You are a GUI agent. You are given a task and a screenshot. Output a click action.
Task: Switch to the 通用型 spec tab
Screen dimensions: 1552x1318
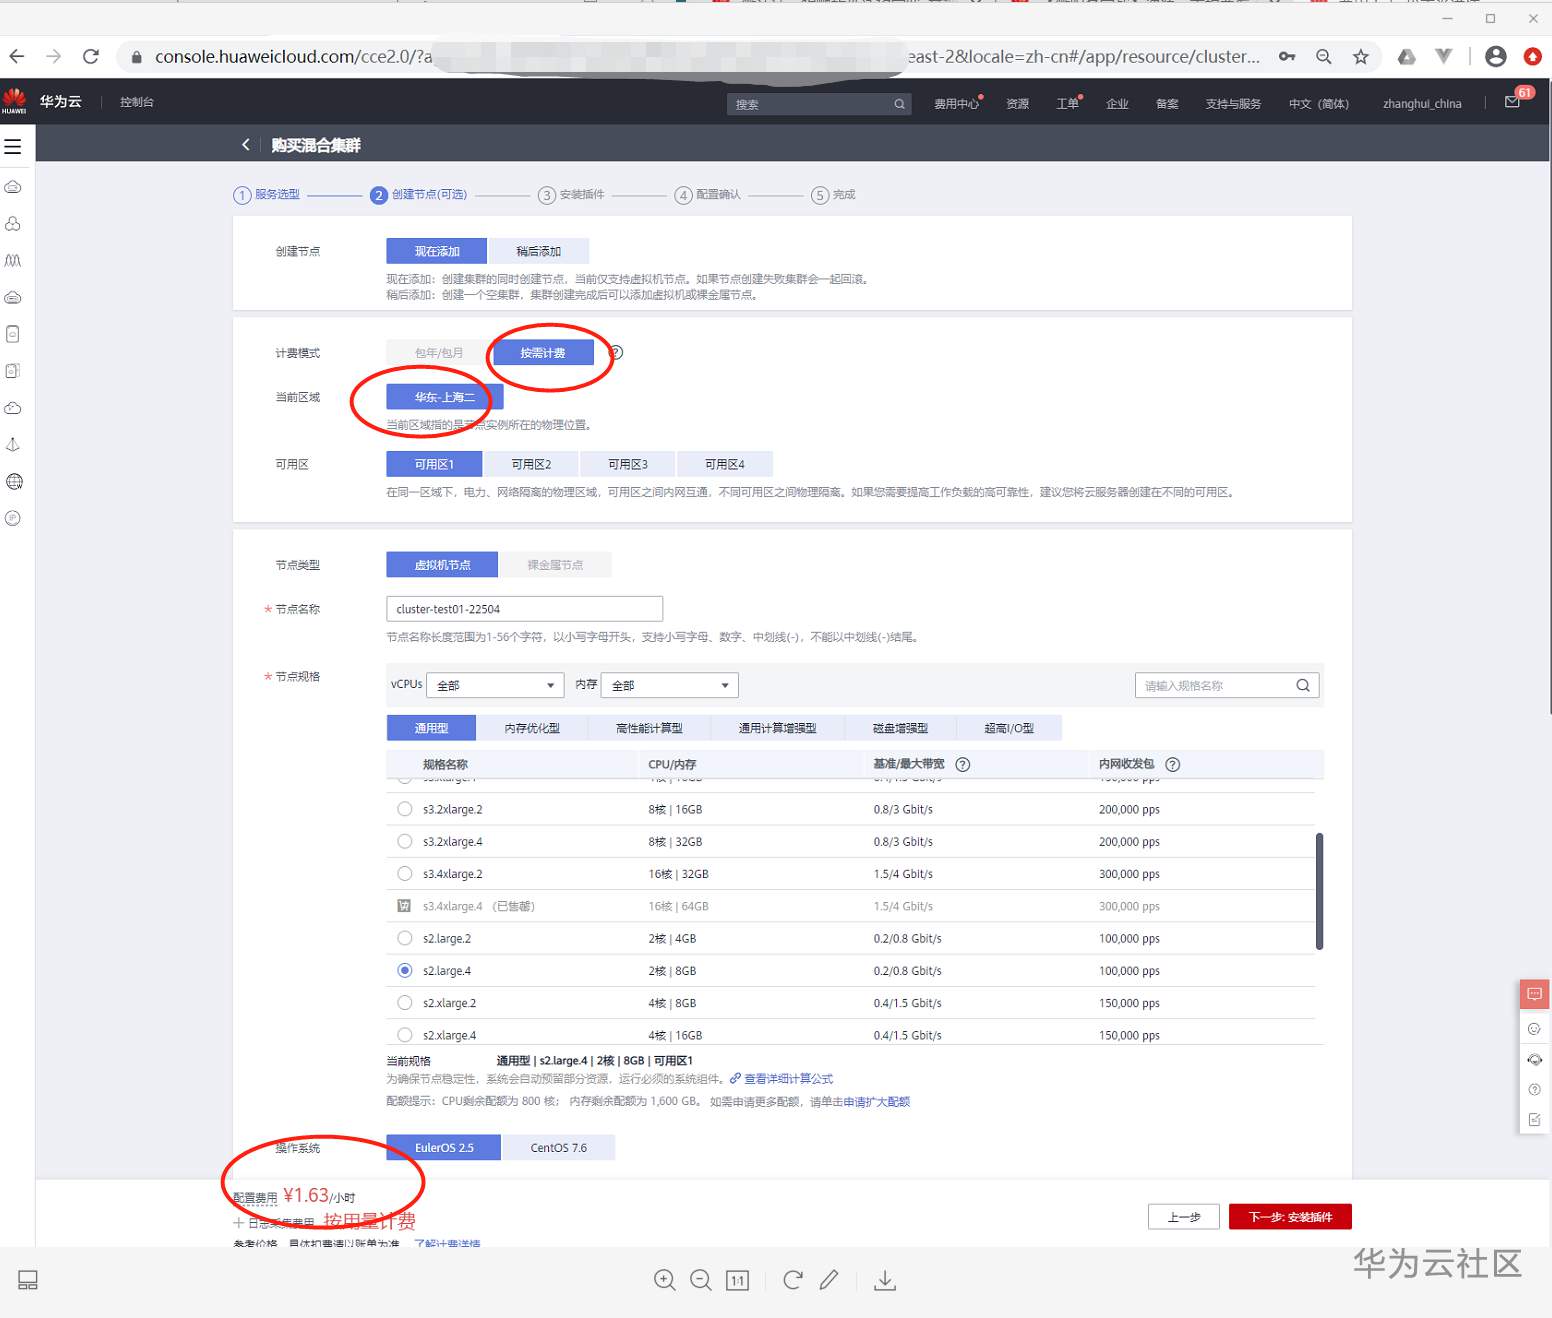(x=431, y=728)
